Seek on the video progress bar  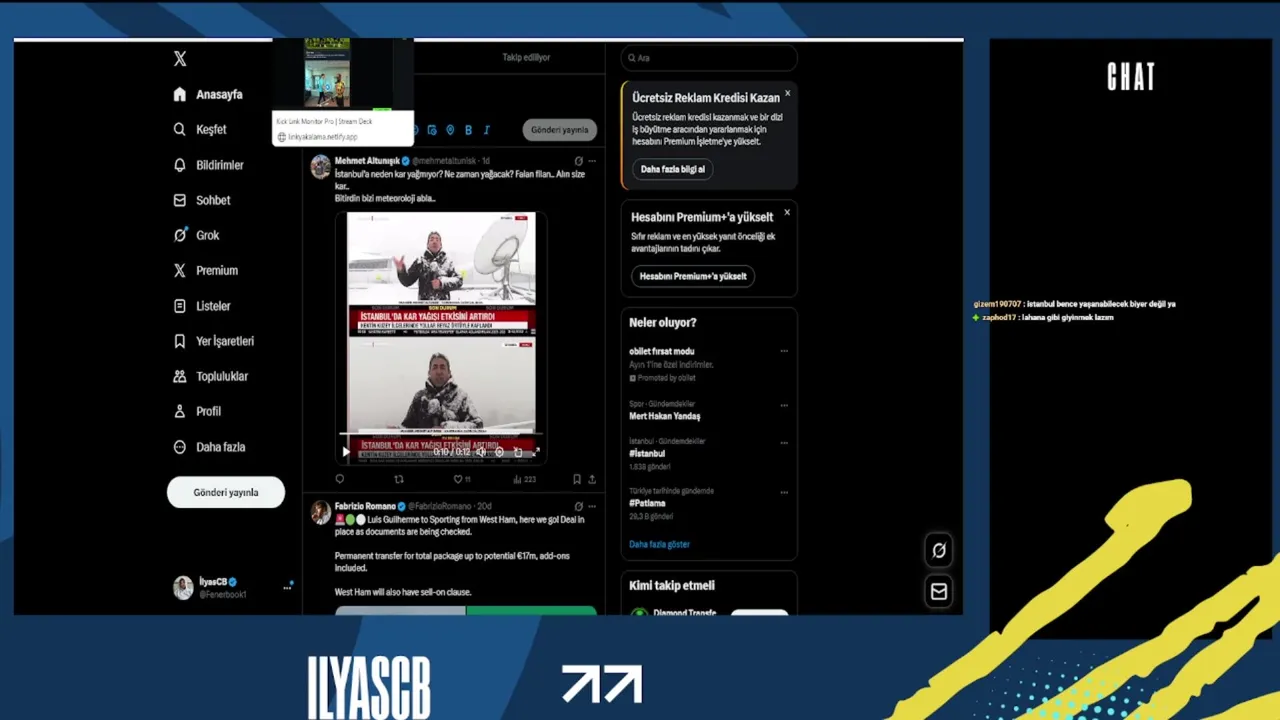441,434
